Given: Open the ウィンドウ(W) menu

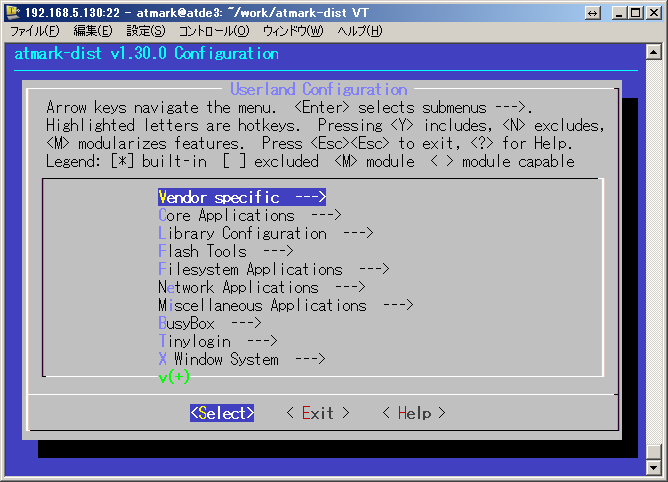Looking at the screenshot, I should point(293,31).
